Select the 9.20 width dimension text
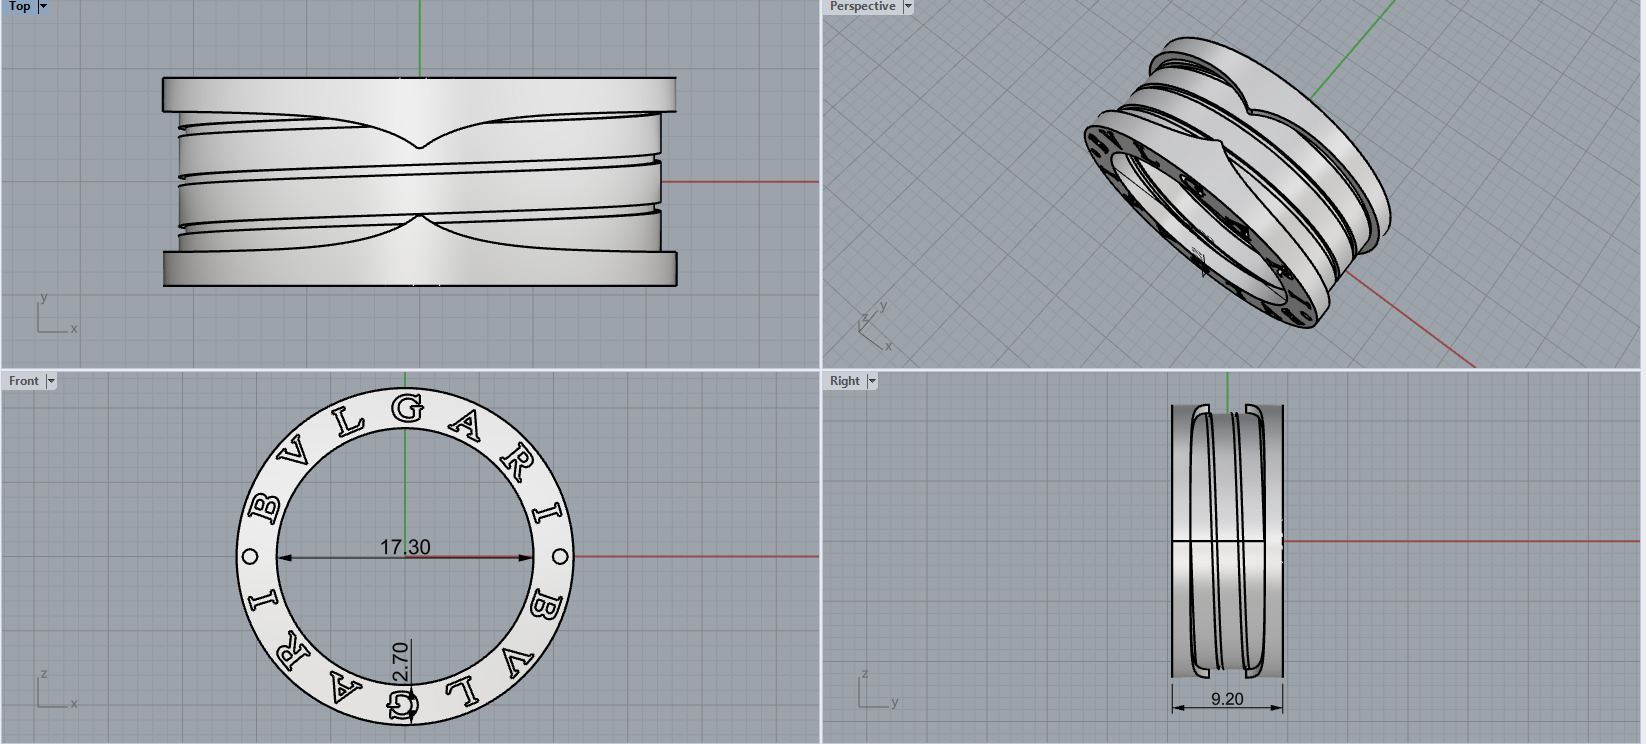1646x744 pixels. (x=1227, y=699)
